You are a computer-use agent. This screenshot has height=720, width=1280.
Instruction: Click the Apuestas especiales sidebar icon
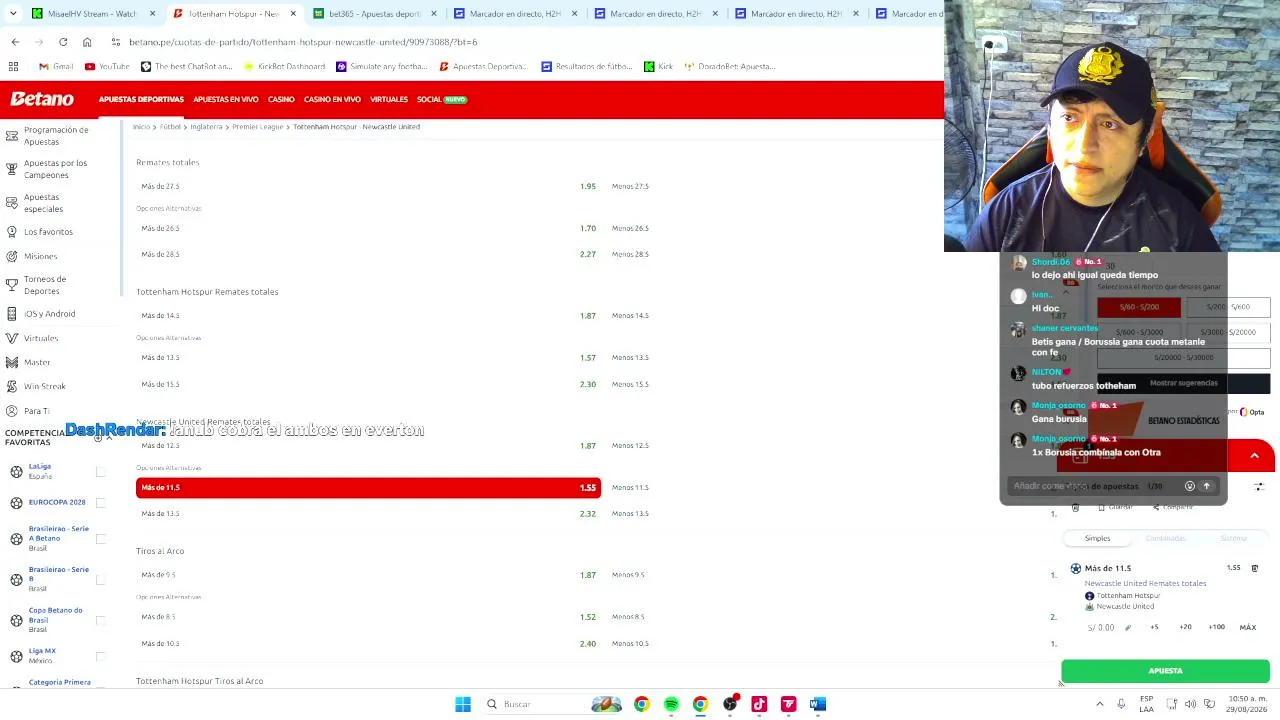coord(12,203)
